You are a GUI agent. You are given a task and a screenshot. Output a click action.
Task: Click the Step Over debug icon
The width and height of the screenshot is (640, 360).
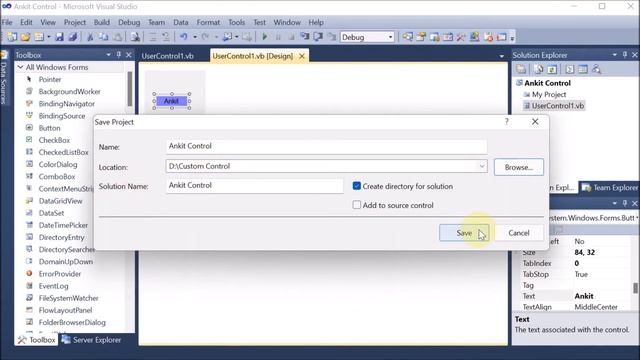[318, 37]
